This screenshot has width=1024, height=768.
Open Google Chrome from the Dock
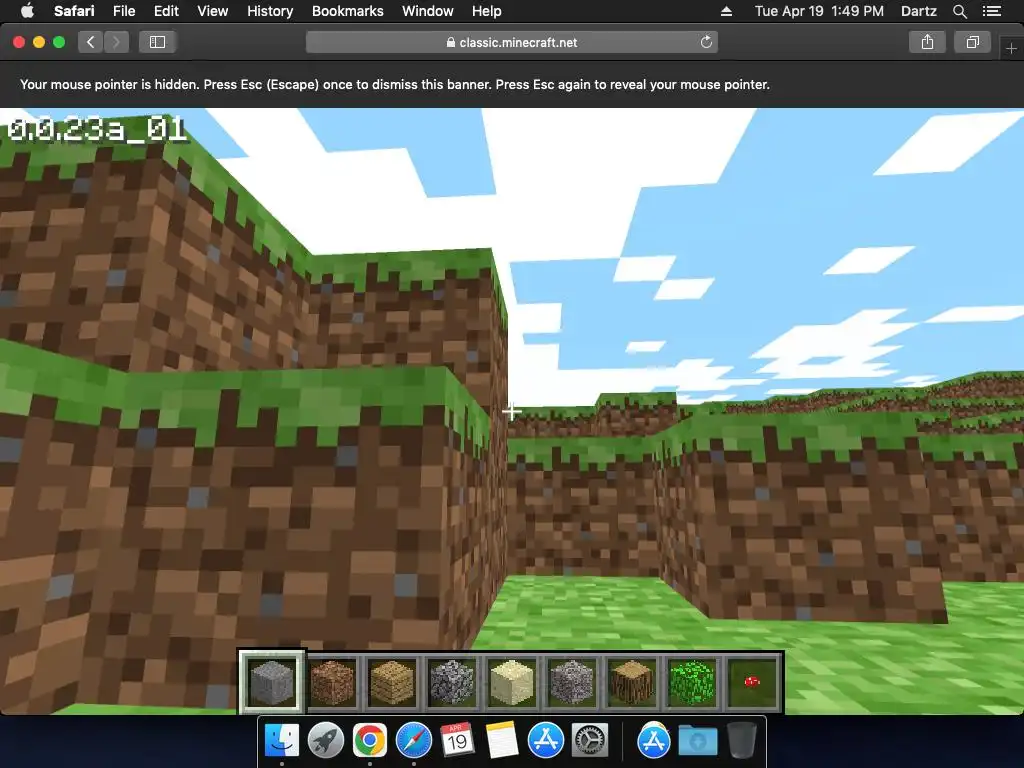point(370,741)
